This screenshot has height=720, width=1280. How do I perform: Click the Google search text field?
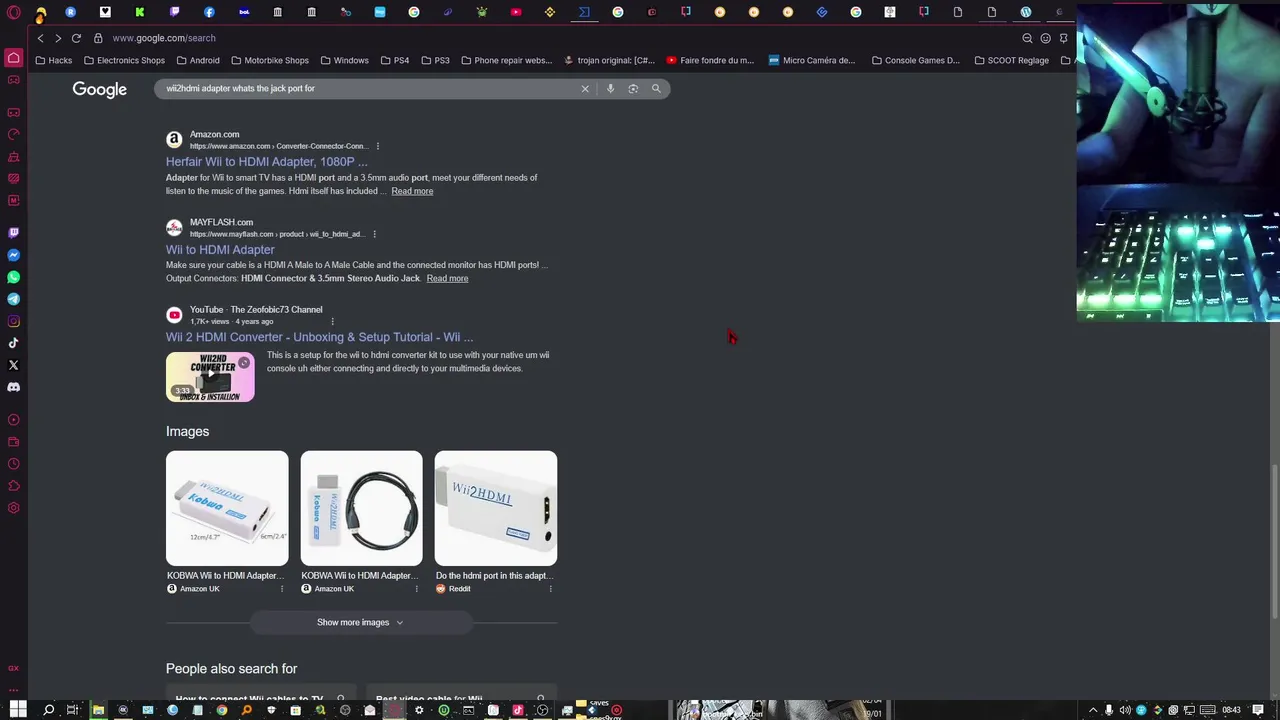click(370, 89)
